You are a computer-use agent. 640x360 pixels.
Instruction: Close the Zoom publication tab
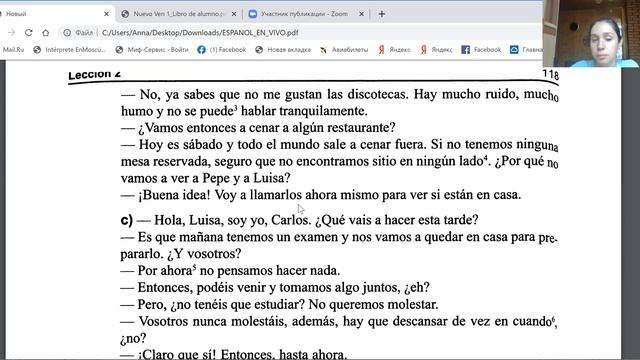(361, 14)
